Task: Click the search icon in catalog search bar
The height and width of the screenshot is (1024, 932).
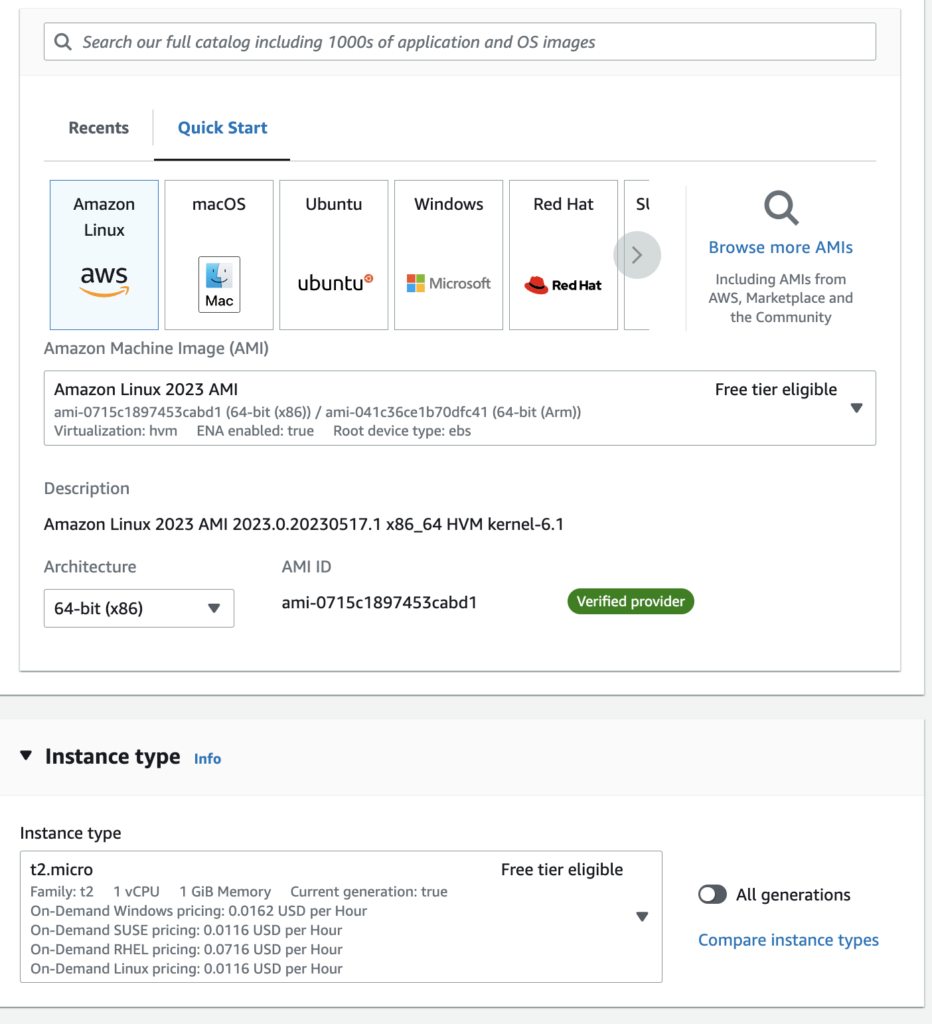Action: click(64, 42)
